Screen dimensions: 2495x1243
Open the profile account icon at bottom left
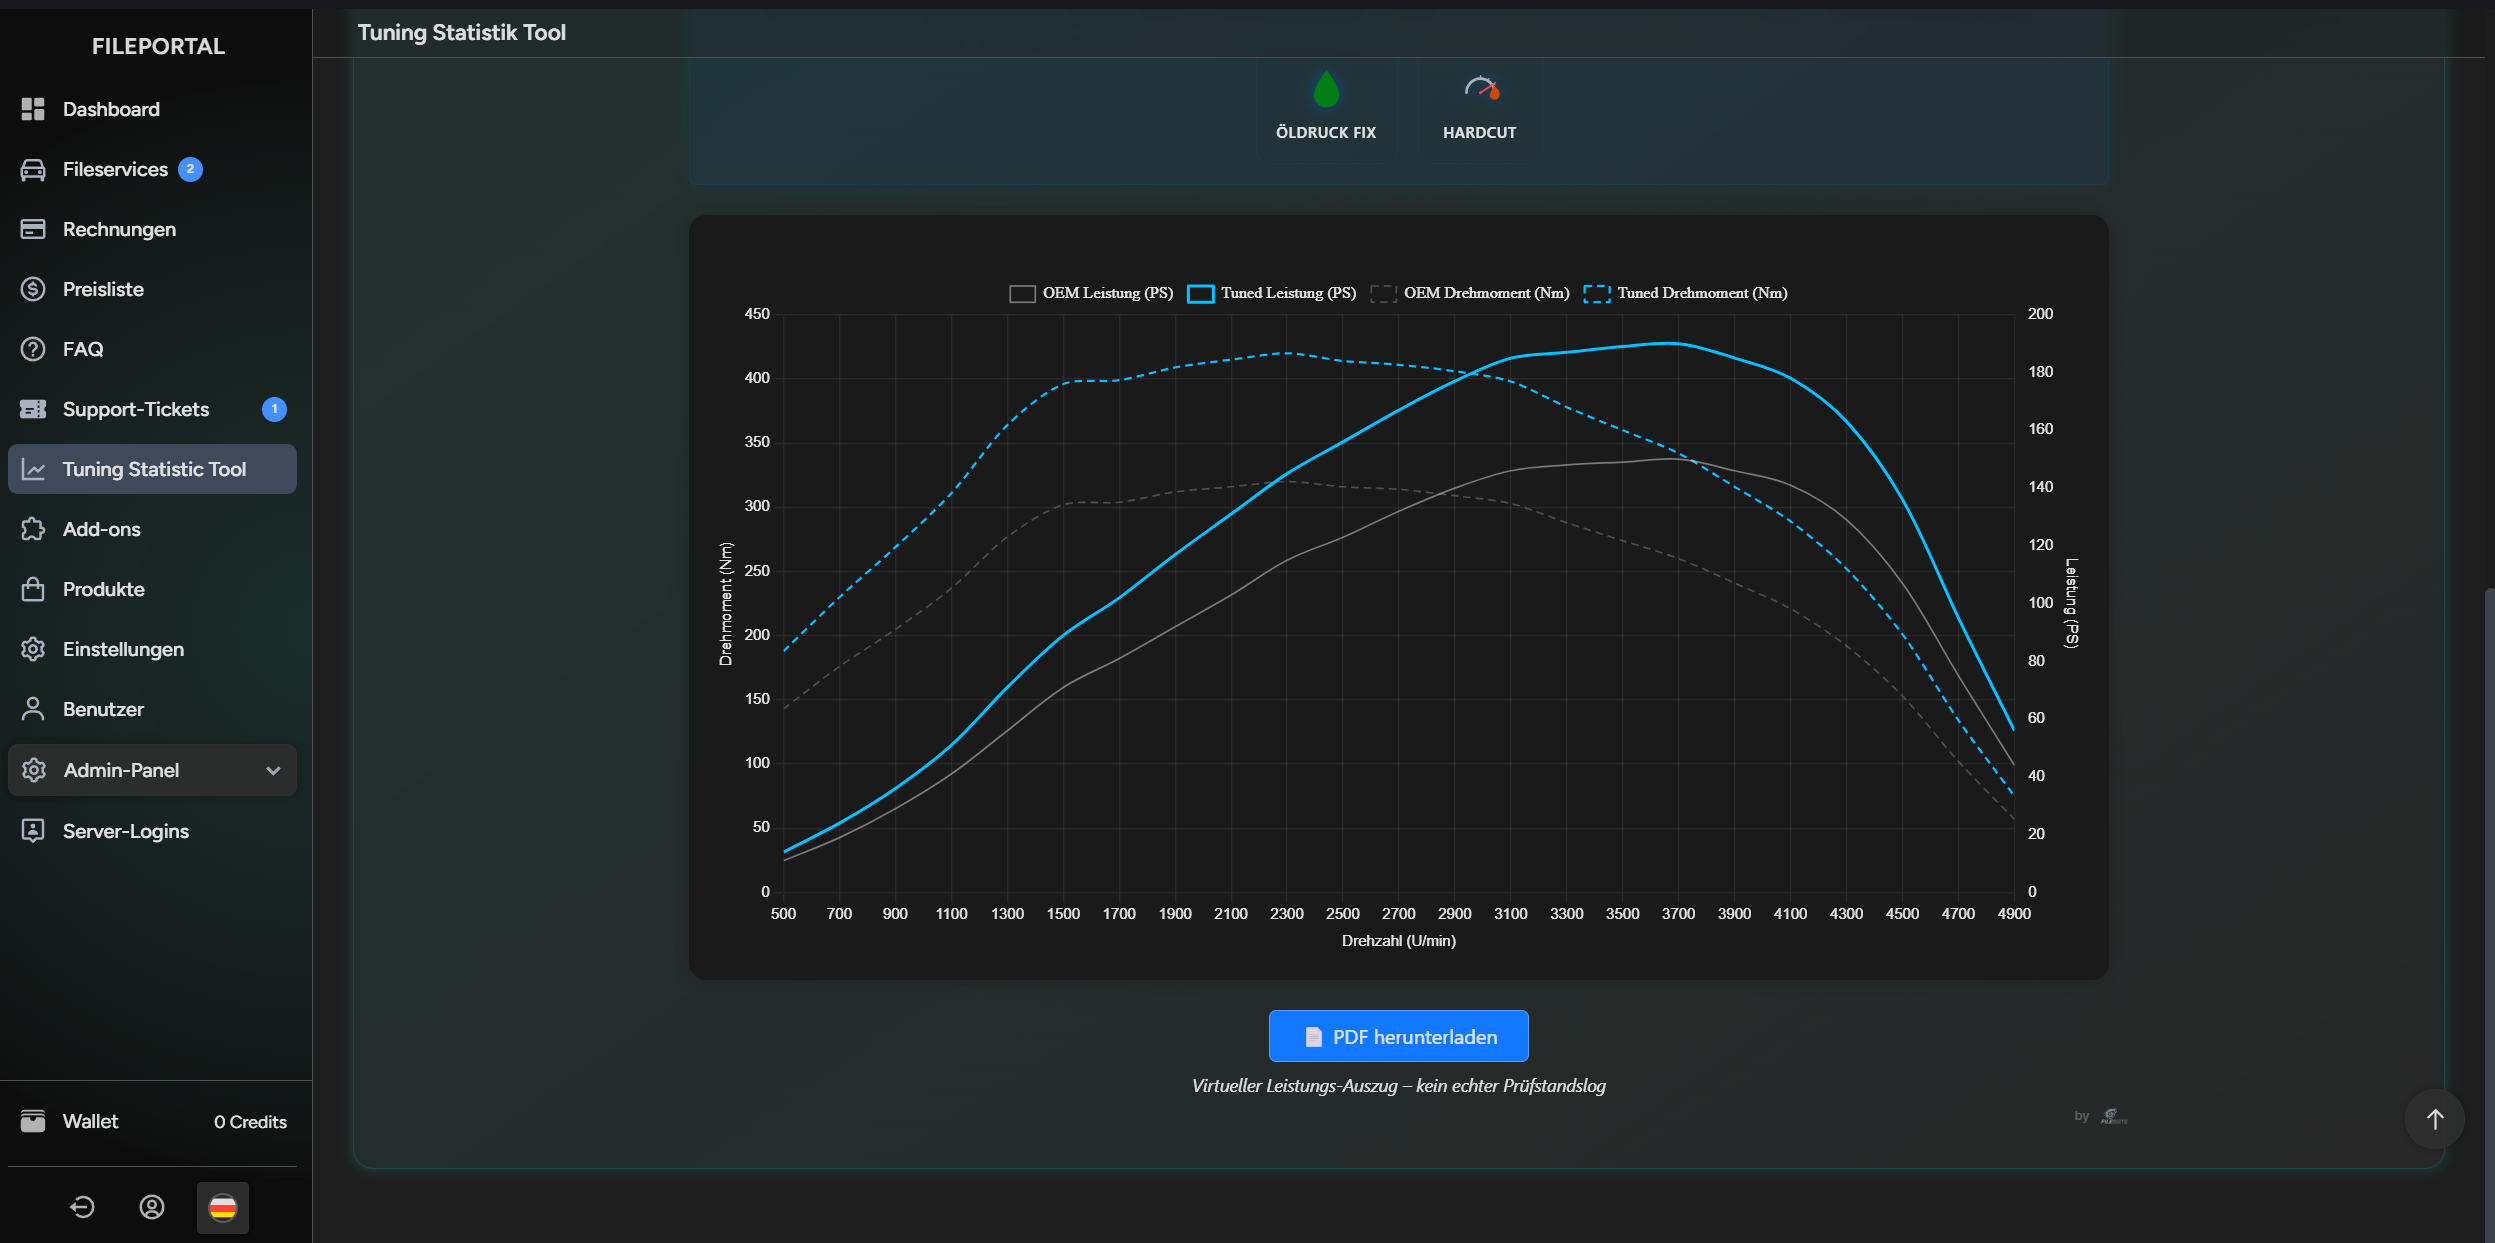pos(152,1207)
